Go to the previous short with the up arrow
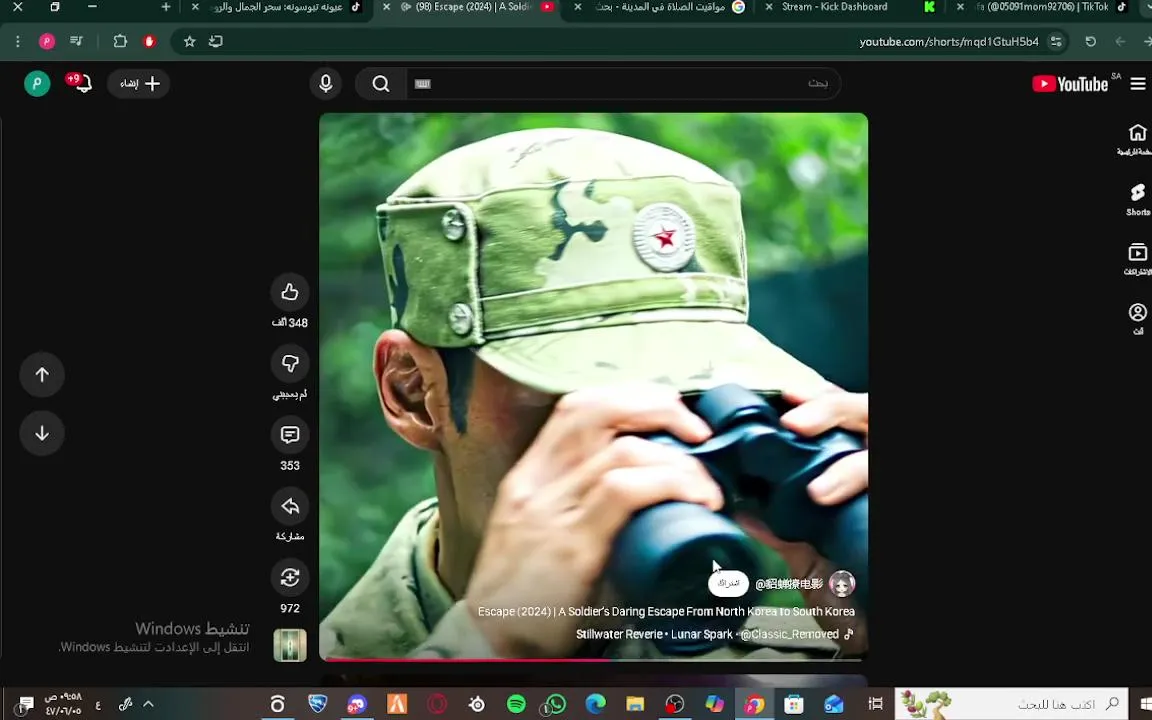Viewport: 1152px width, 720px height. coord(42,375)
